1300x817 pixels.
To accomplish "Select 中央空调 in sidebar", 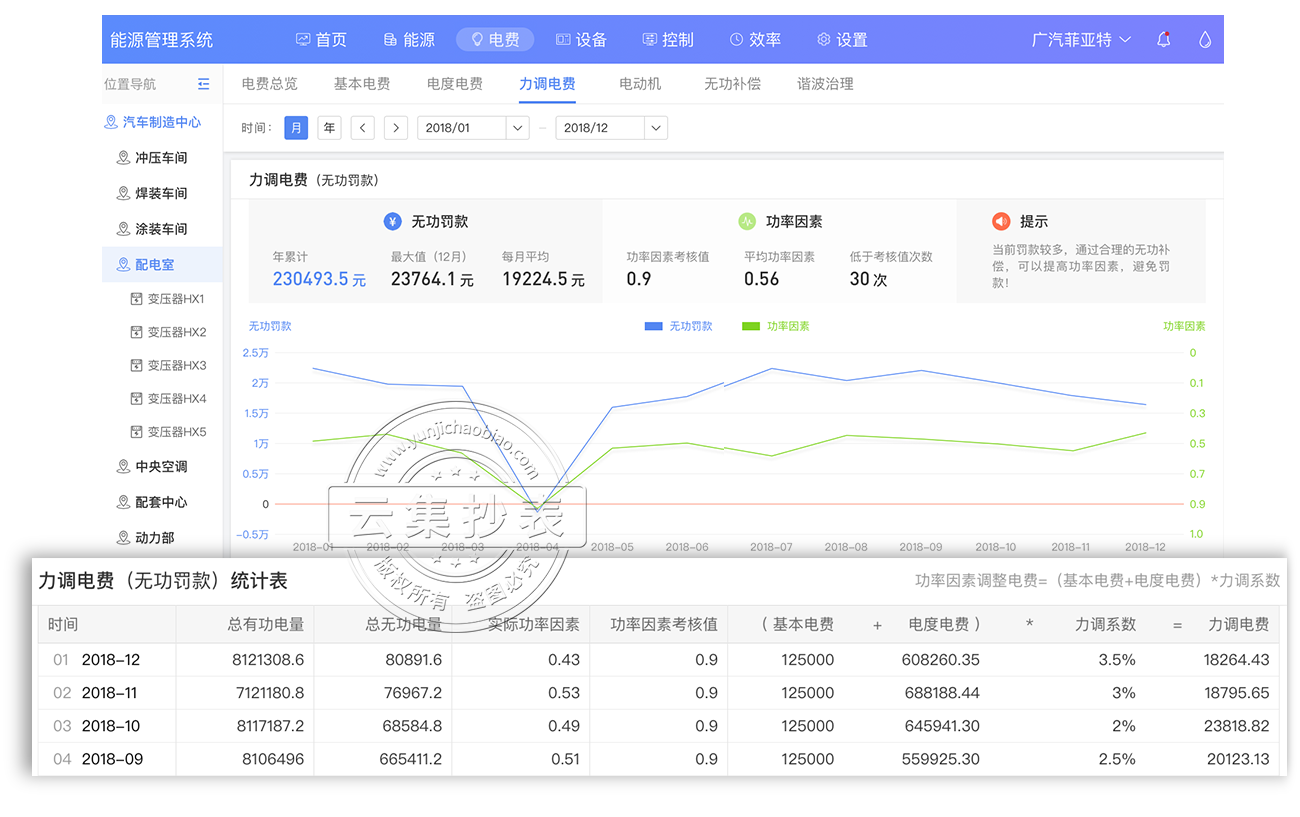I will pyautogui.click(x=152, y=467).
